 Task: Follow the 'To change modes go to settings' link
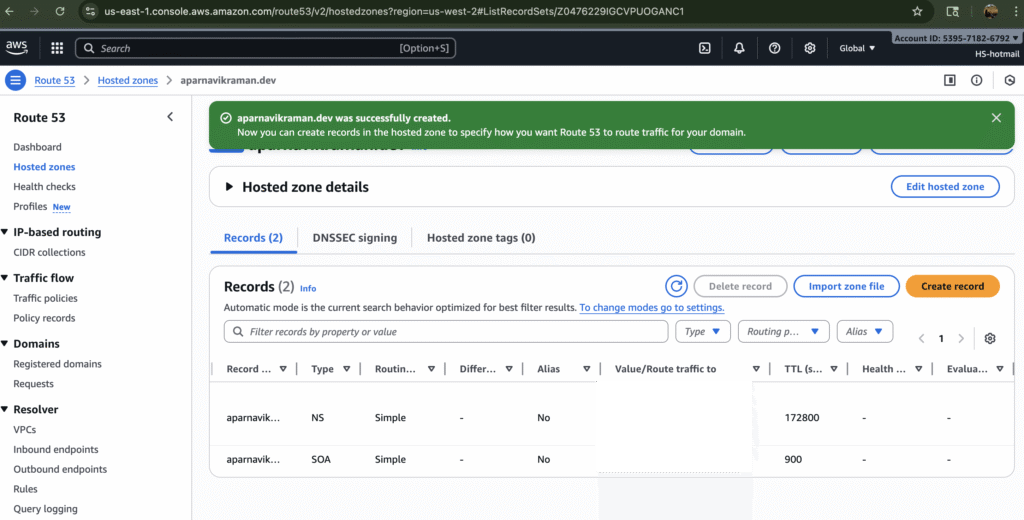(651, 308)
